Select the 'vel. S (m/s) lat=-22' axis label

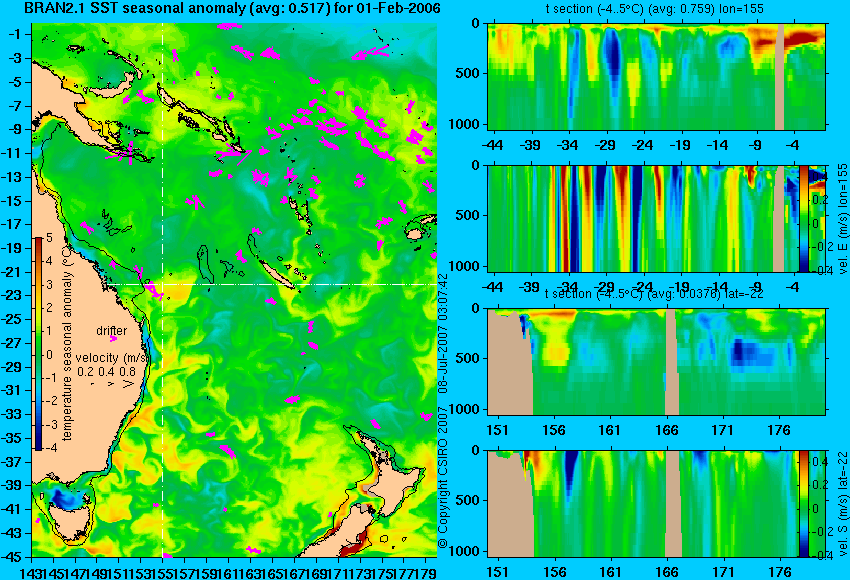coord(842,503)
